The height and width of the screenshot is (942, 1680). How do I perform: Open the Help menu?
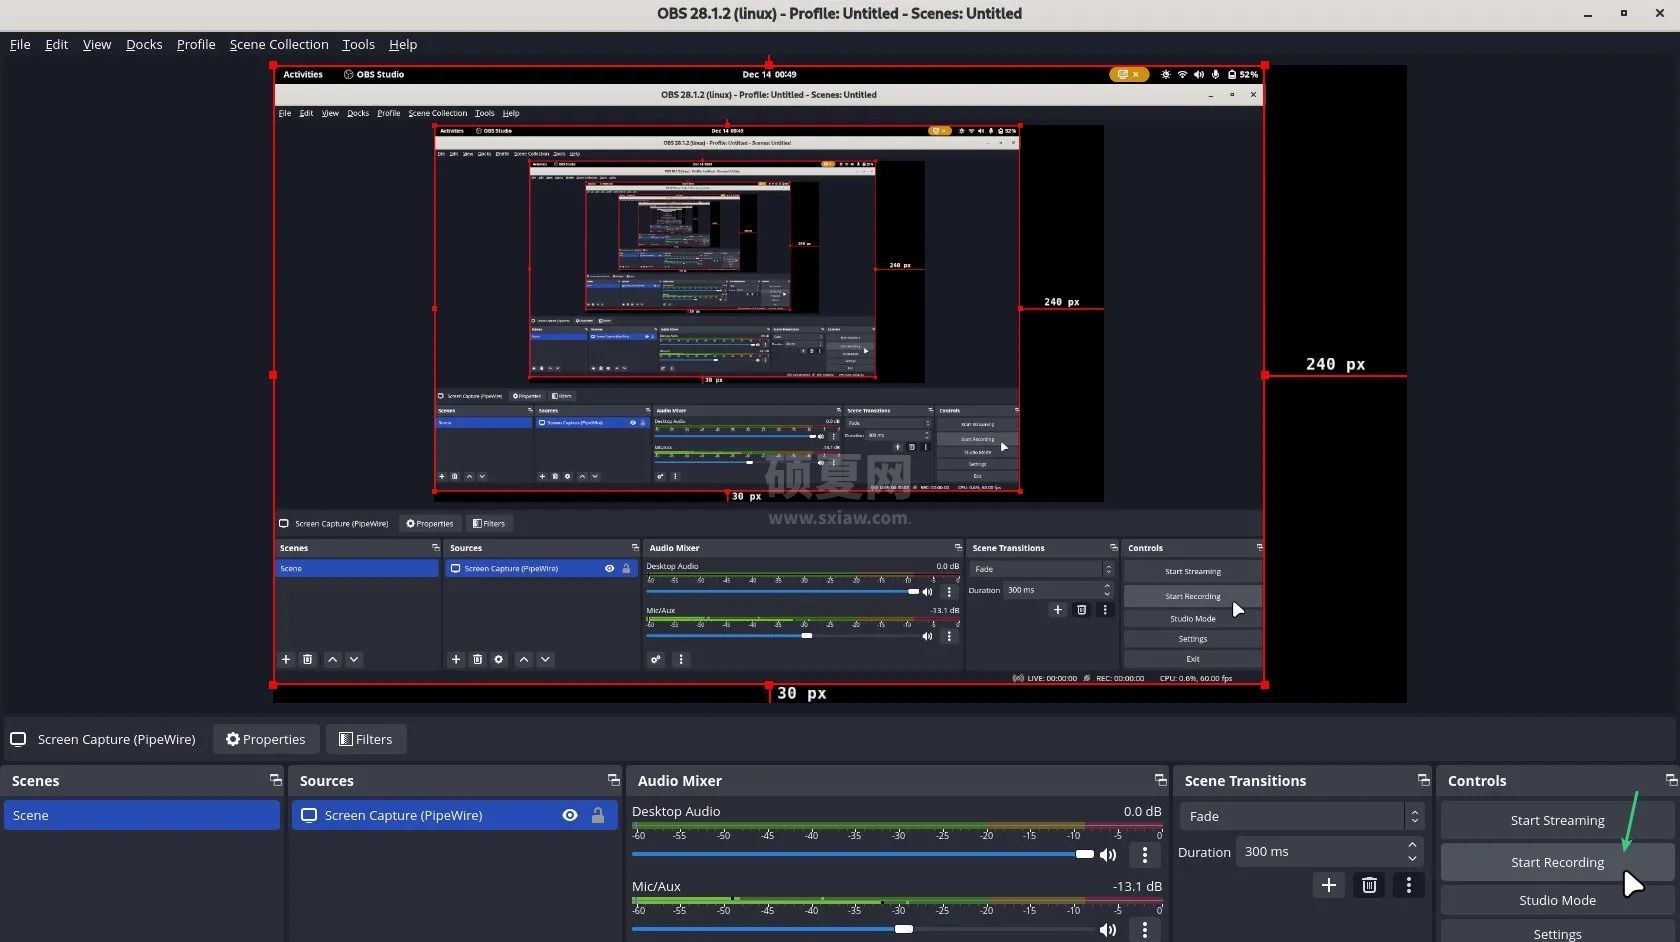coord(403,44)
